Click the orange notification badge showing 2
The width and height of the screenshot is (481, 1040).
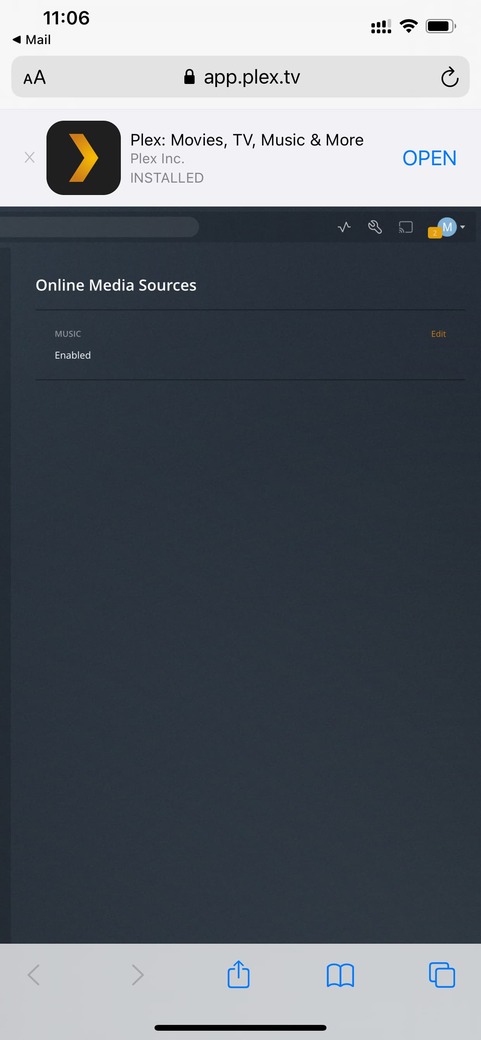435,233
